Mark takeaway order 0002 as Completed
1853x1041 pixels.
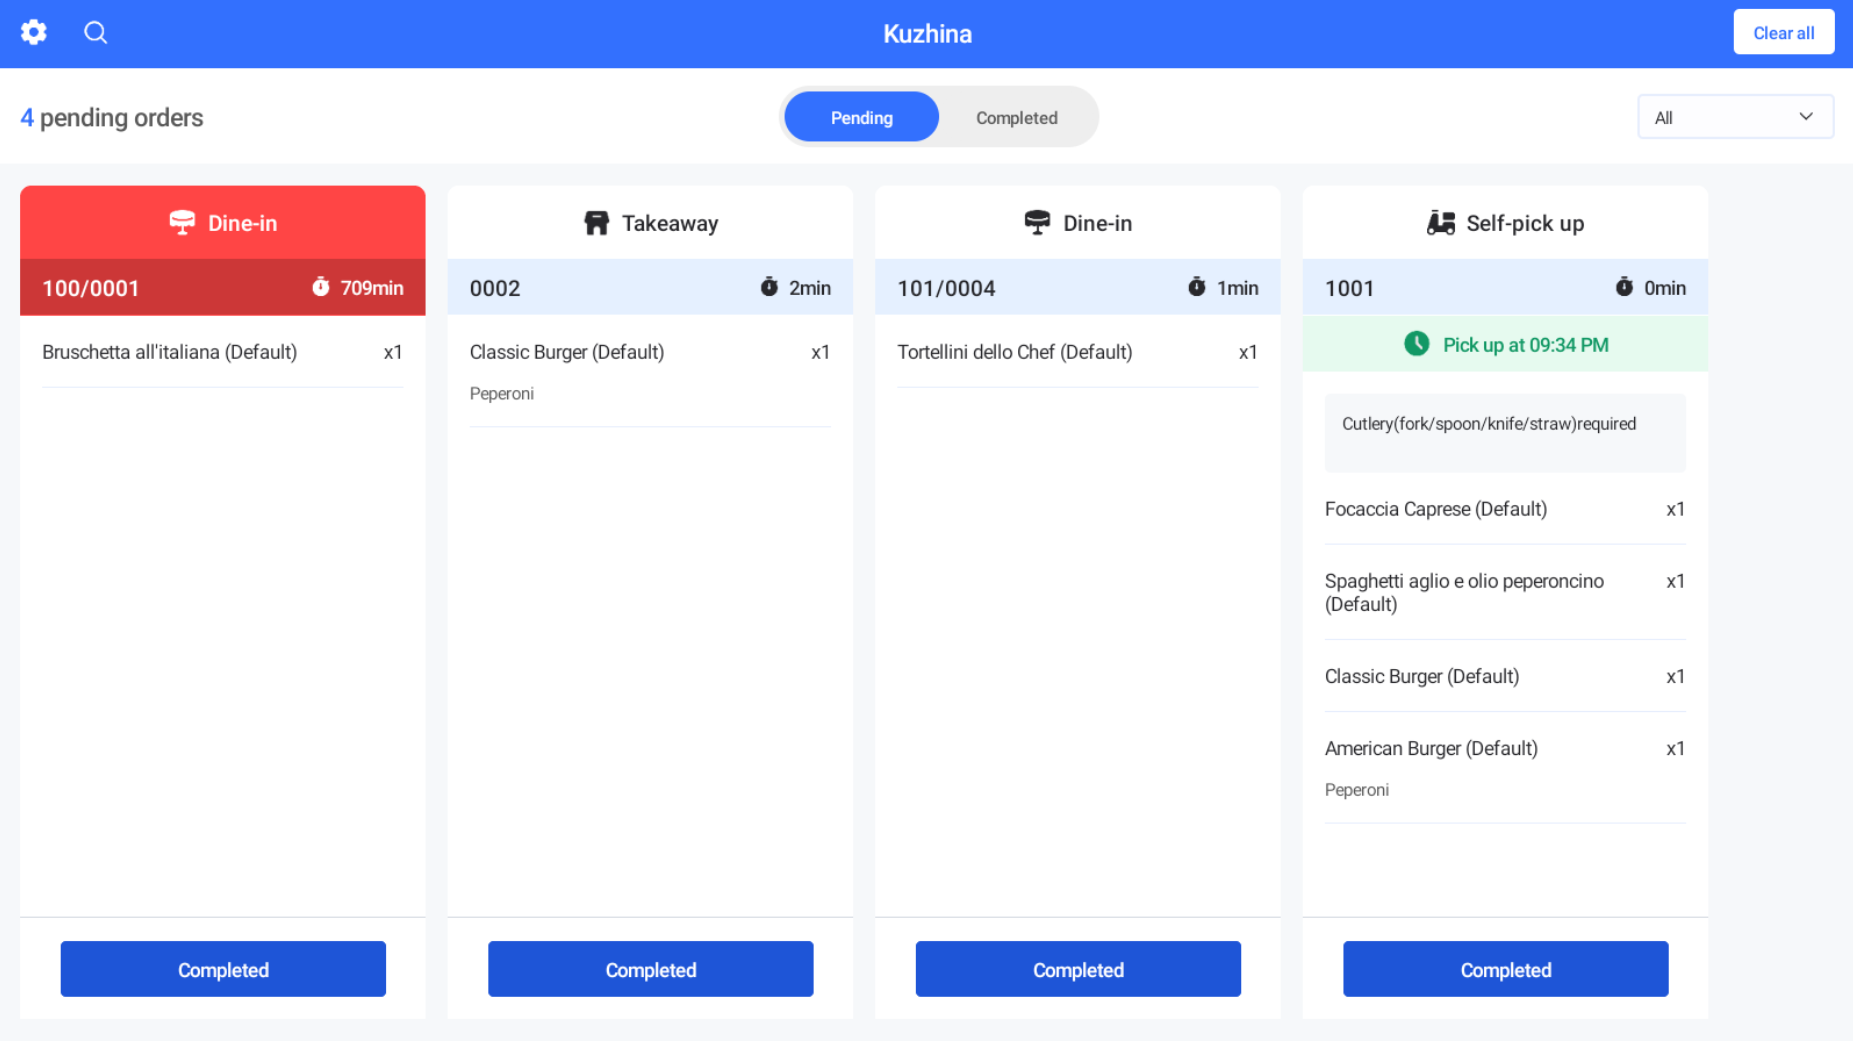(650, 969)
